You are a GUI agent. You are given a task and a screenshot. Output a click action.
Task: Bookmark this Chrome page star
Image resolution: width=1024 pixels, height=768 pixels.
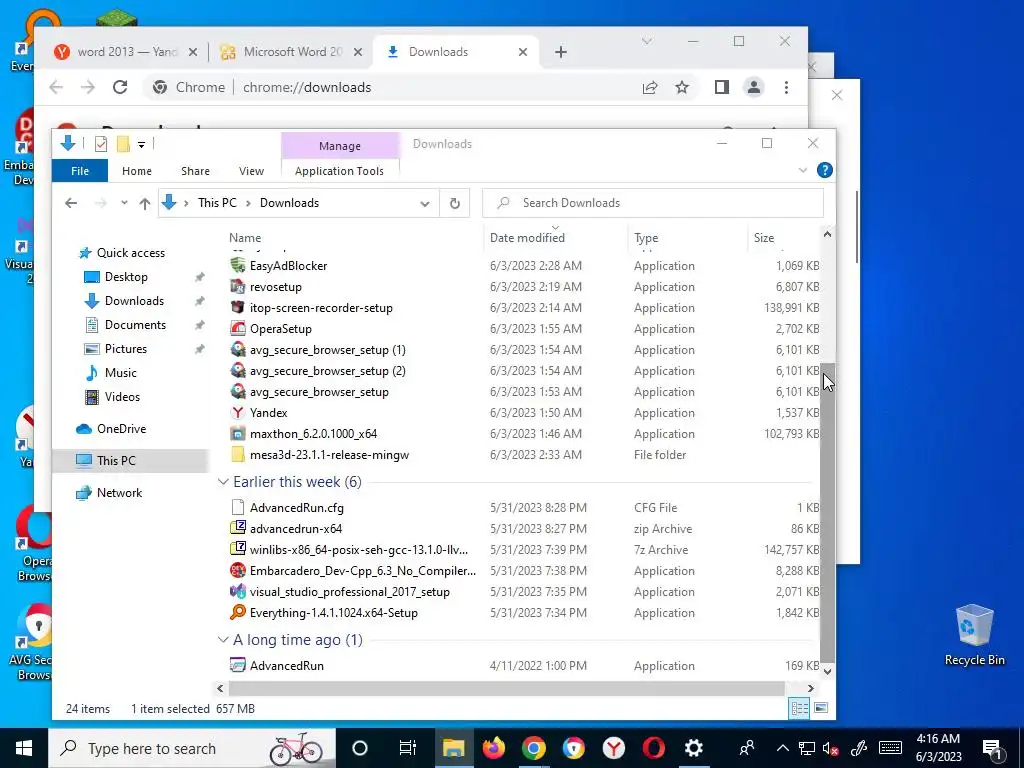pyautogui.click(x=682, y=87)
